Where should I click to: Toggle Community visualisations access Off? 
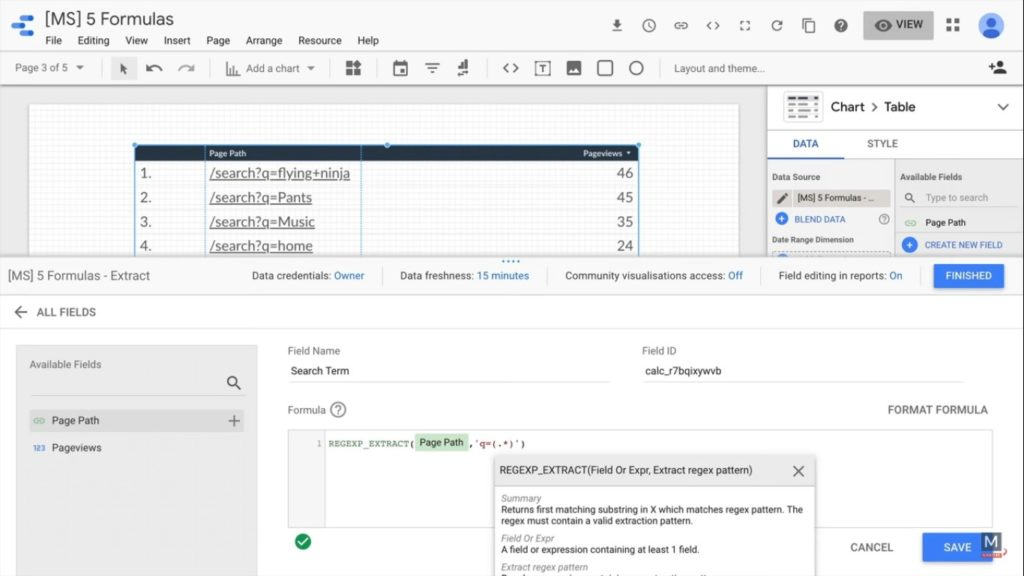pos(735,276)
